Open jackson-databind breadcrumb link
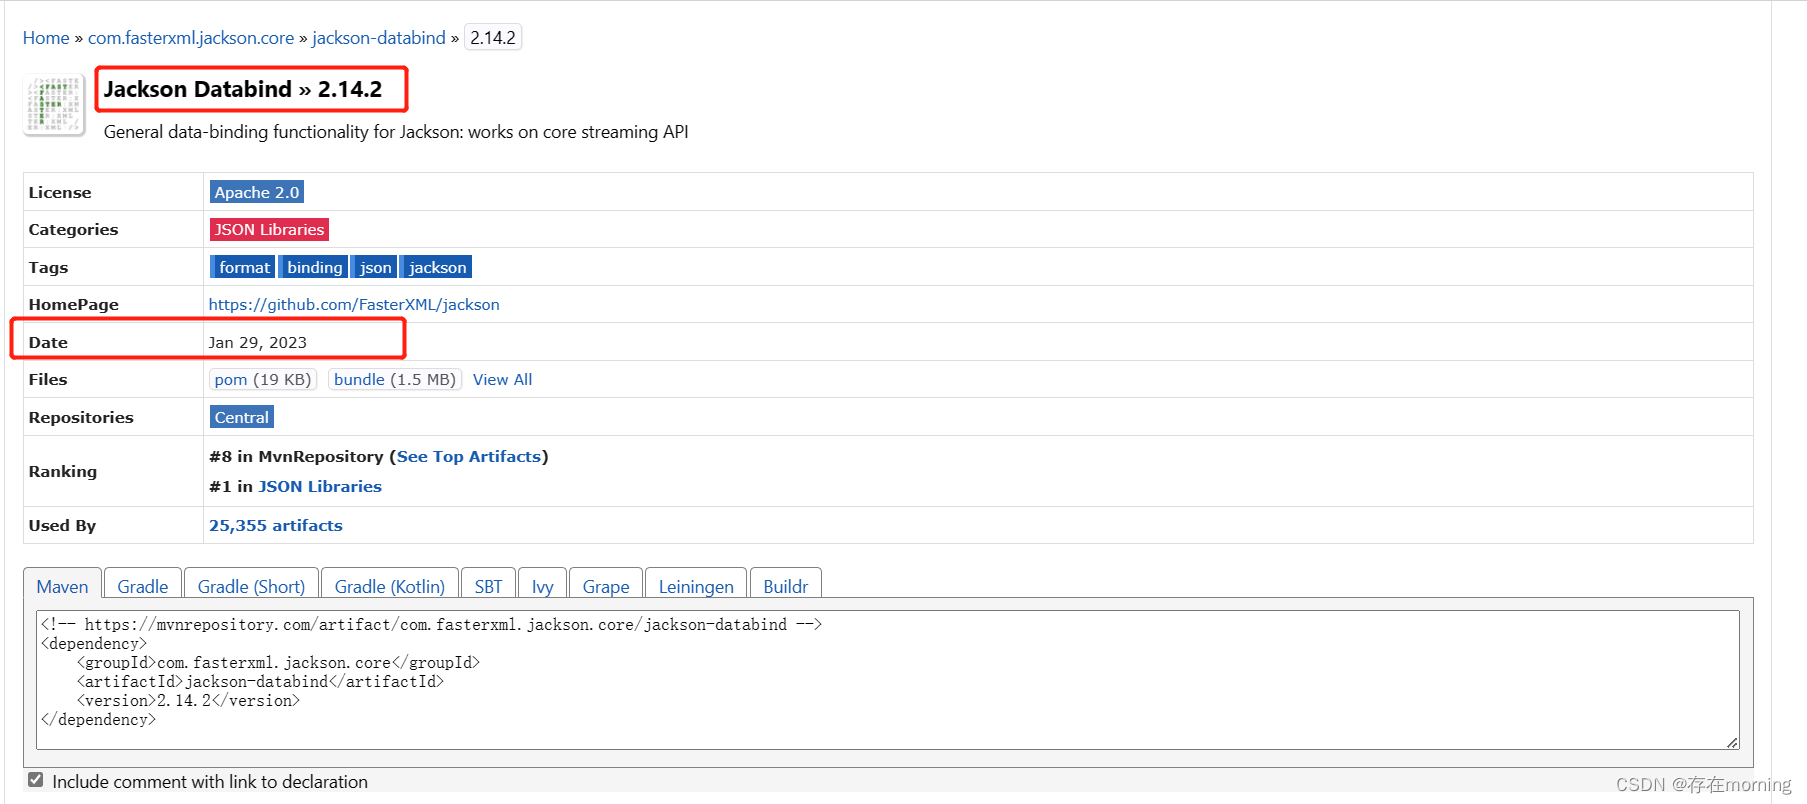 coord(379,38)
